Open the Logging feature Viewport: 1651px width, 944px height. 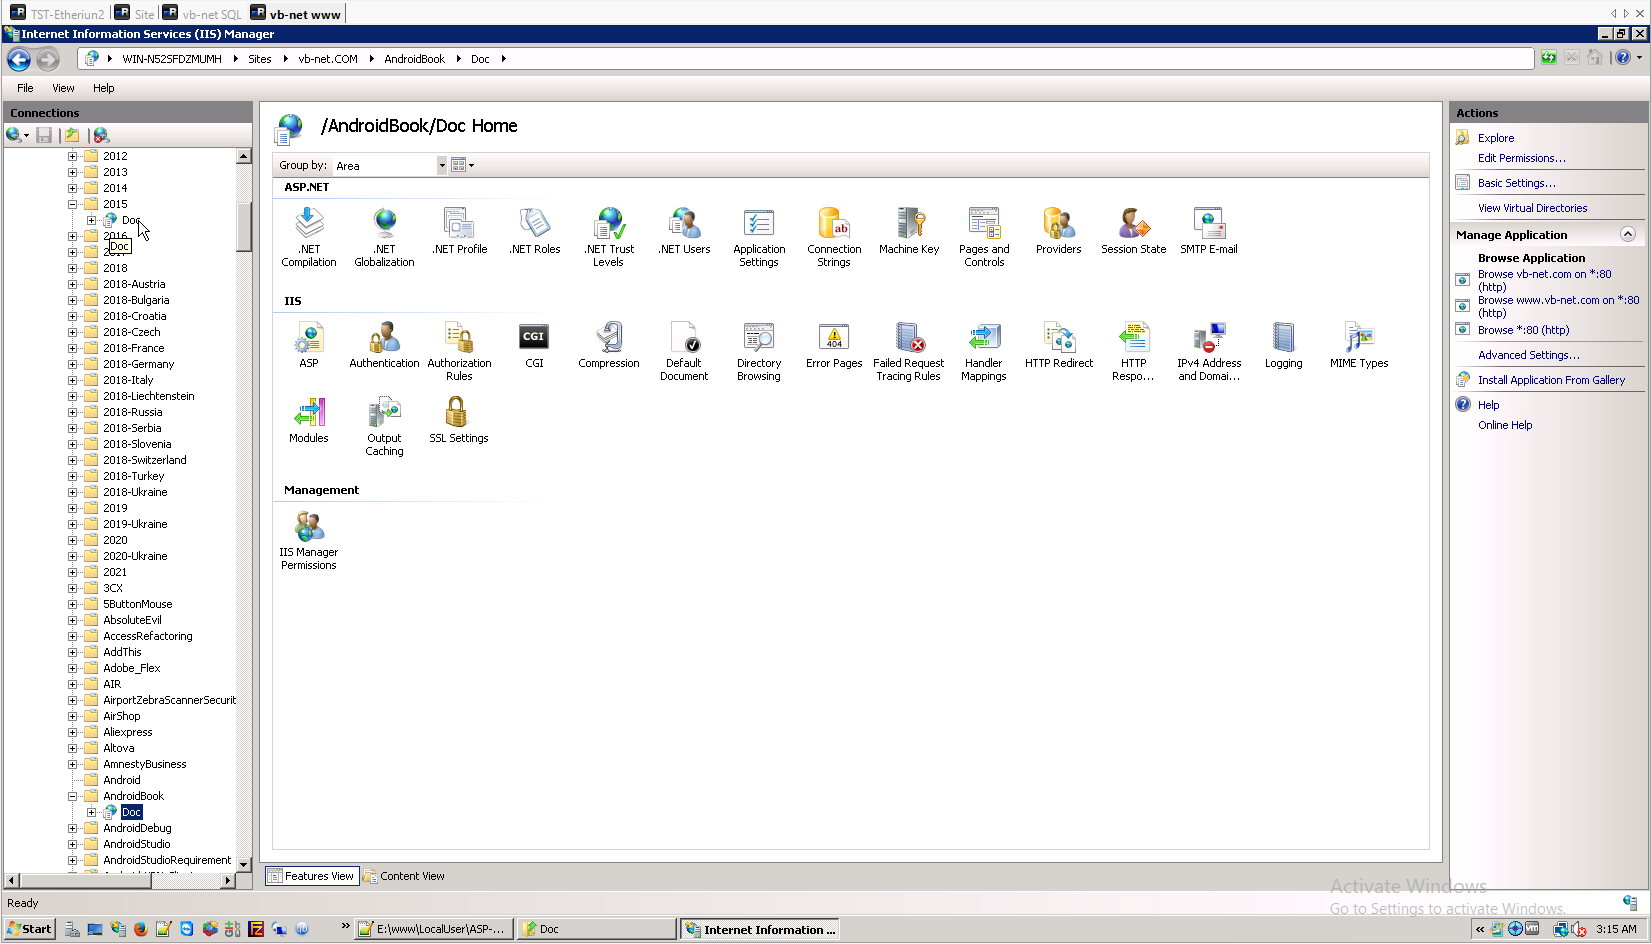[1284, 345]
